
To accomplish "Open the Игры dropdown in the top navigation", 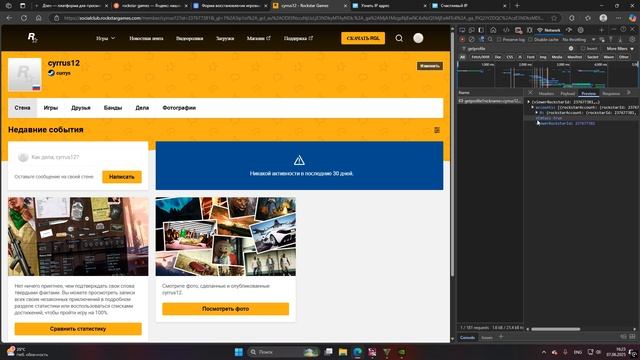I will pos(105,38).
